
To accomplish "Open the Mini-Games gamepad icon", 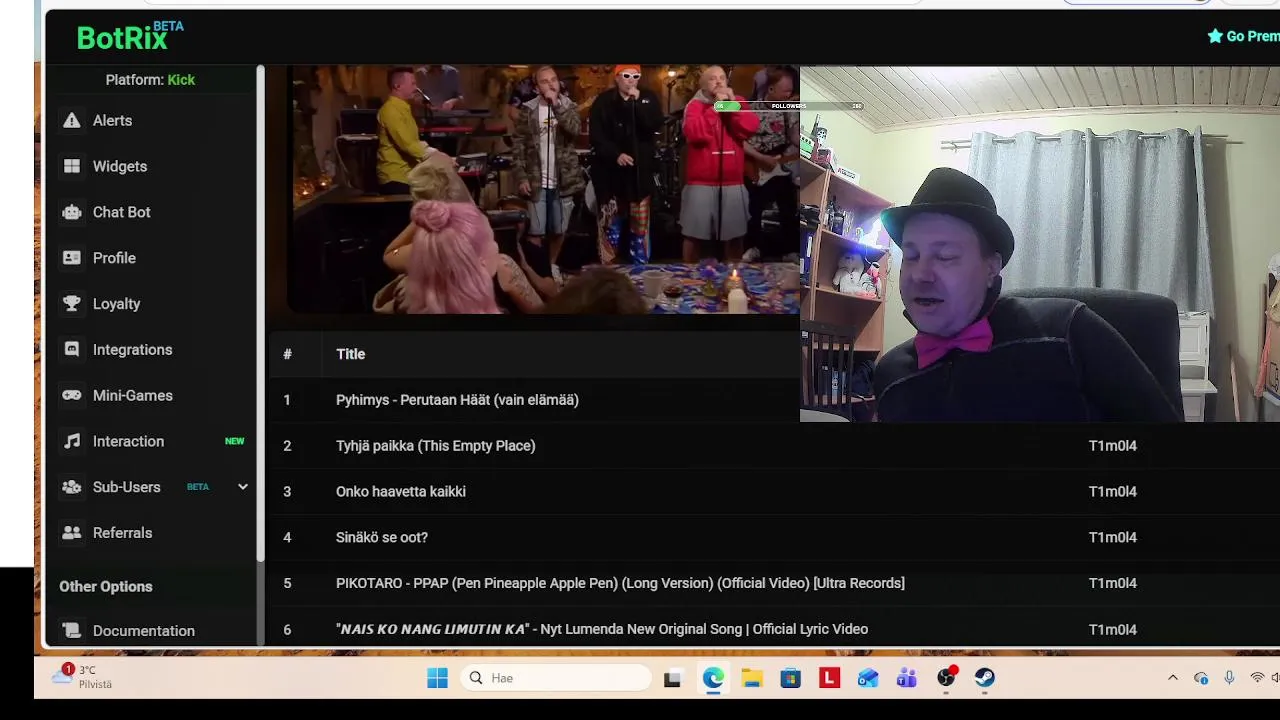I will [x=71, y=396].
